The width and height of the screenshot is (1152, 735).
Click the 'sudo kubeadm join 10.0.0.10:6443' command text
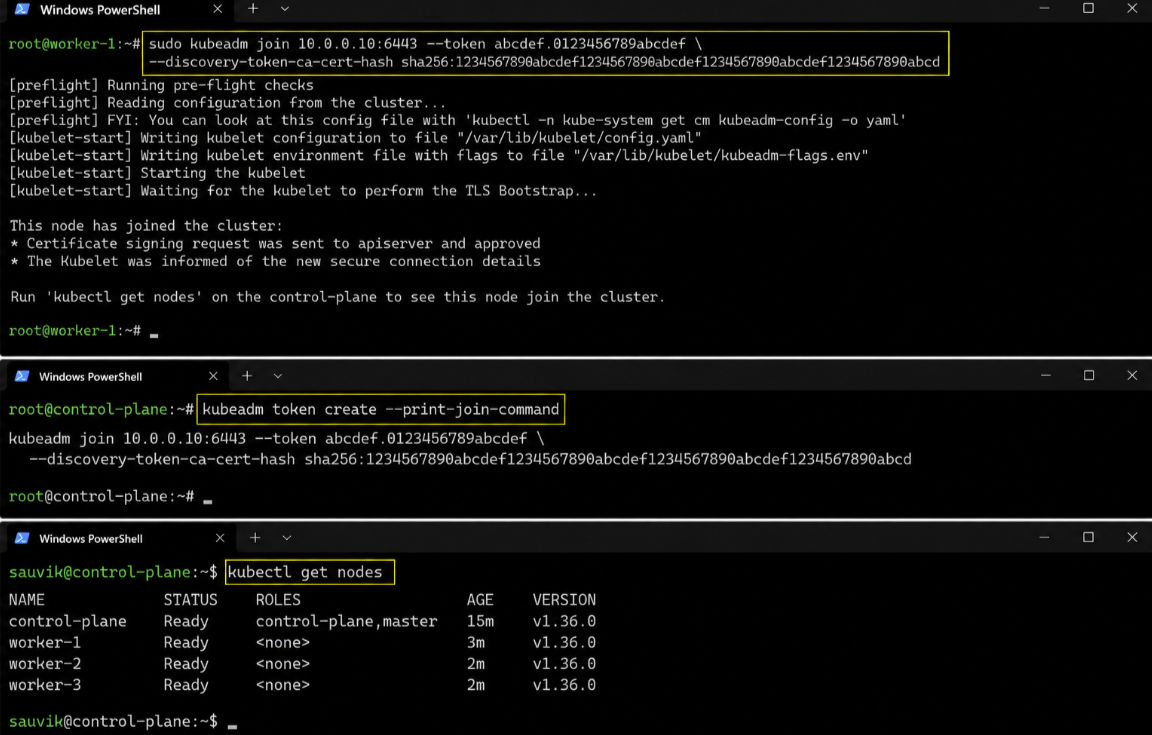(283, 44)
